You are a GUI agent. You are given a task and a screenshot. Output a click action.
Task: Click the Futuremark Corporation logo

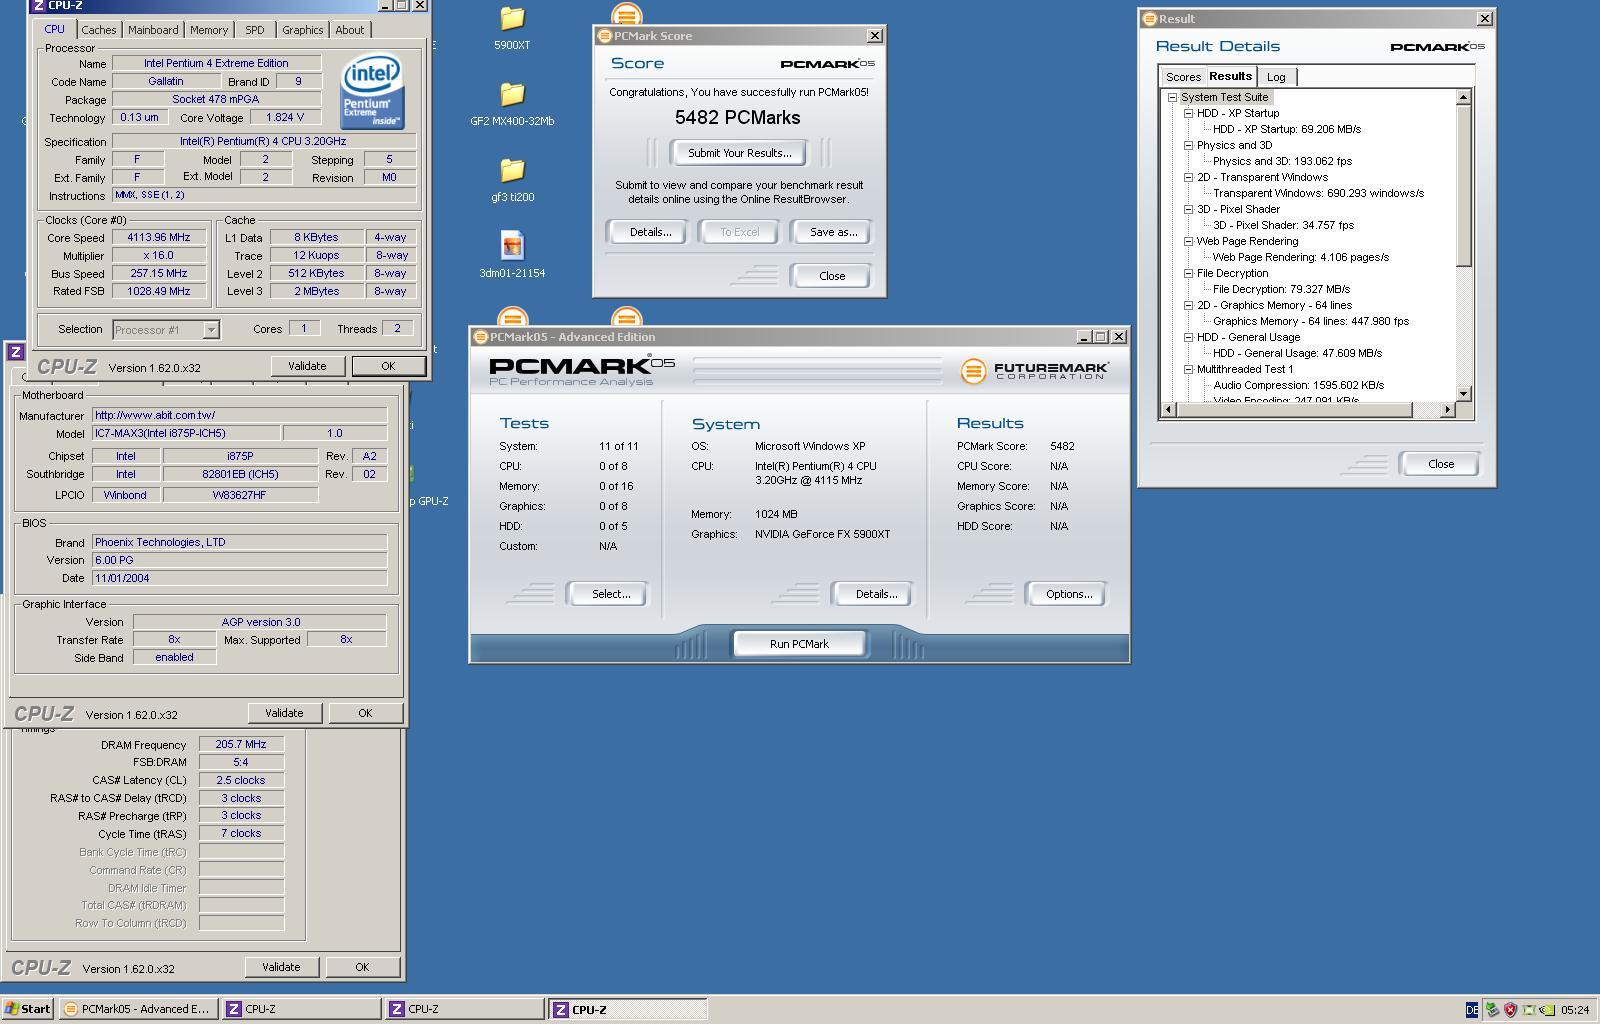pyautogui.click(x=1034, y=371)
